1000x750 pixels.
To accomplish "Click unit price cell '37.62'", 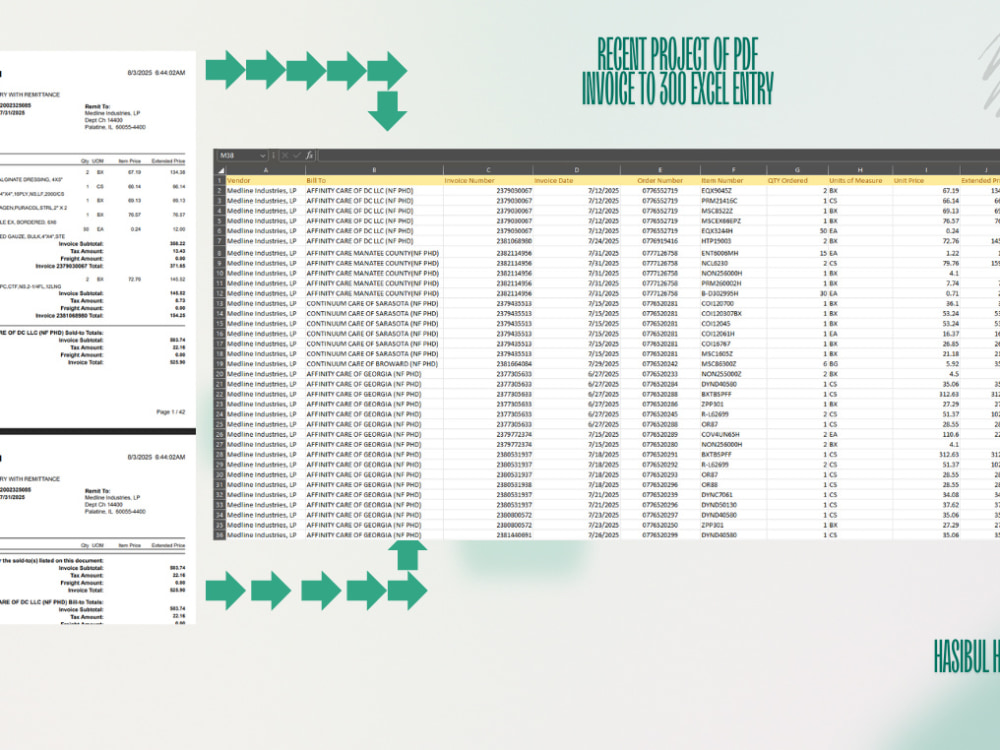I will tap(926, 504).
